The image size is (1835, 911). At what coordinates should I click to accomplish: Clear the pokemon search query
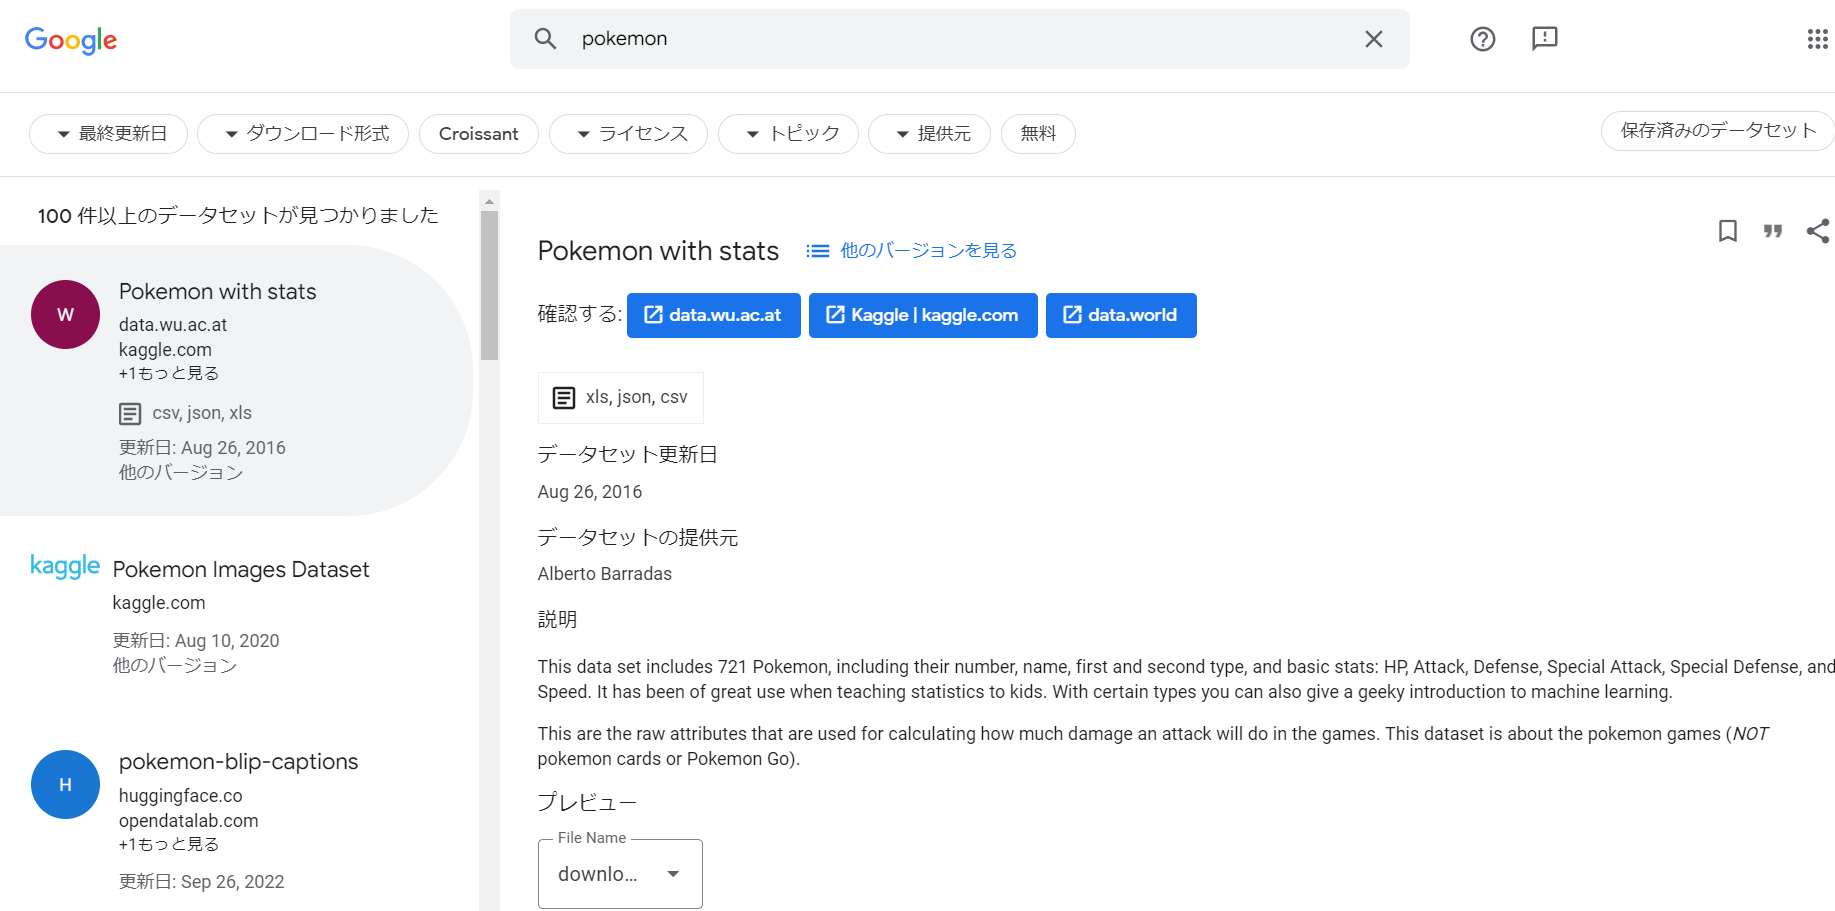click(1374, 39)
